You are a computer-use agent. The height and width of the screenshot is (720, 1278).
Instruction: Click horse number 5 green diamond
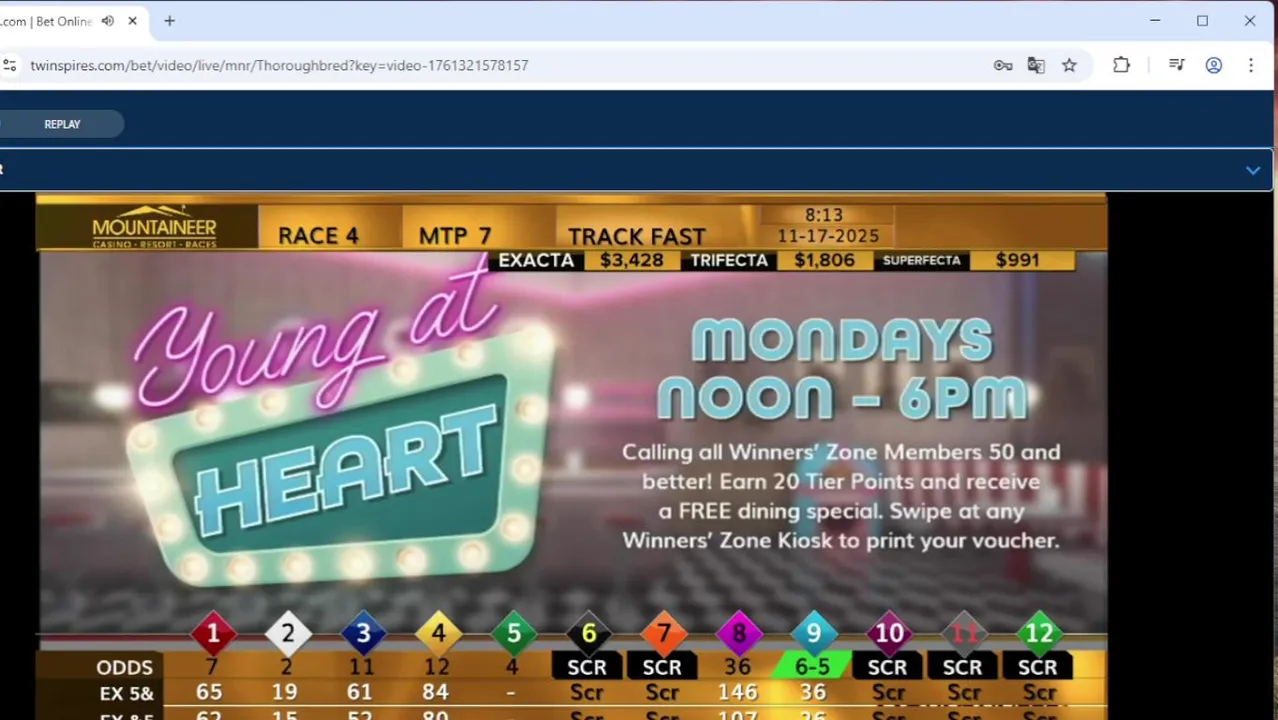tap(513, 633)
